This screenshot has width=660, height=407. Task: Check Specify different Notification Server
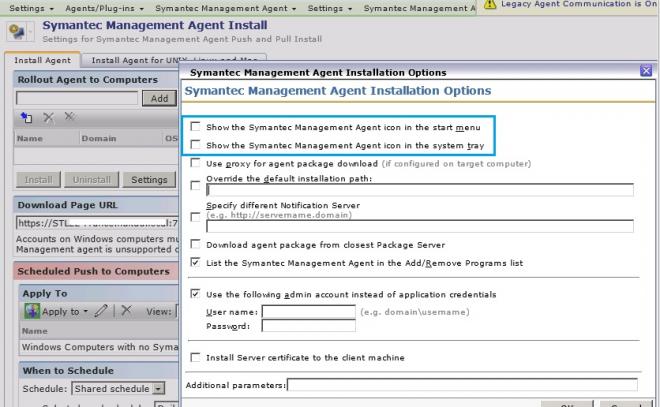[195, 217]
